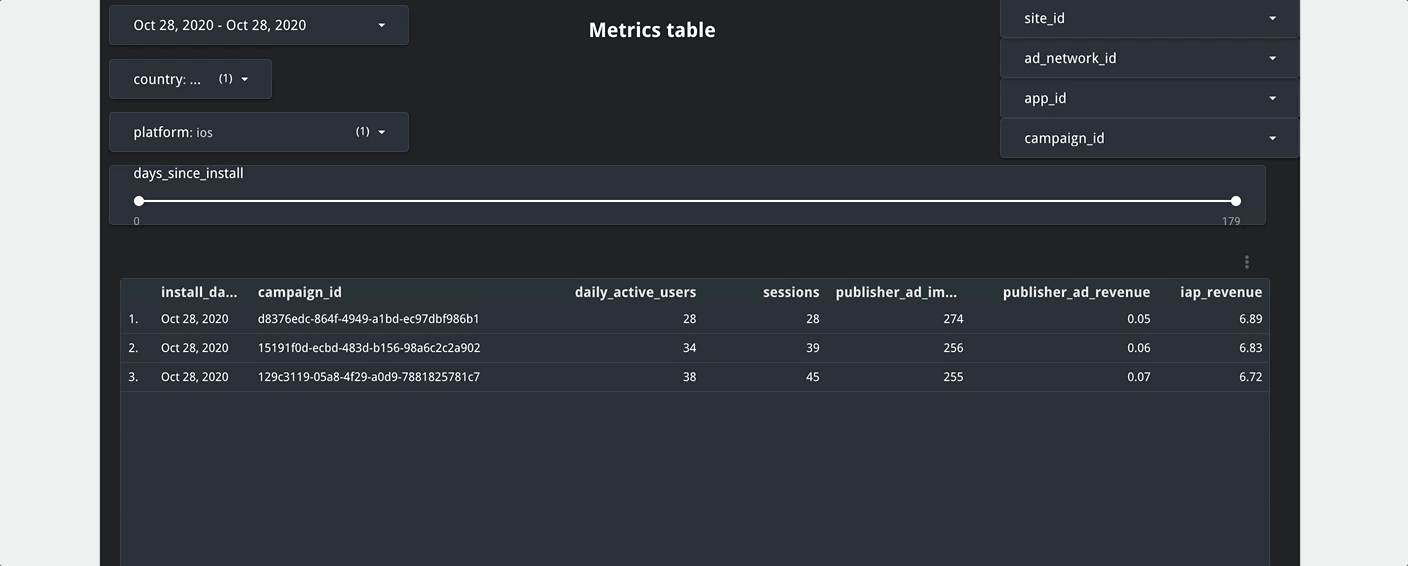1408x566 pixels.
Task: Click sessions value 45
Action: click(812, 377)
